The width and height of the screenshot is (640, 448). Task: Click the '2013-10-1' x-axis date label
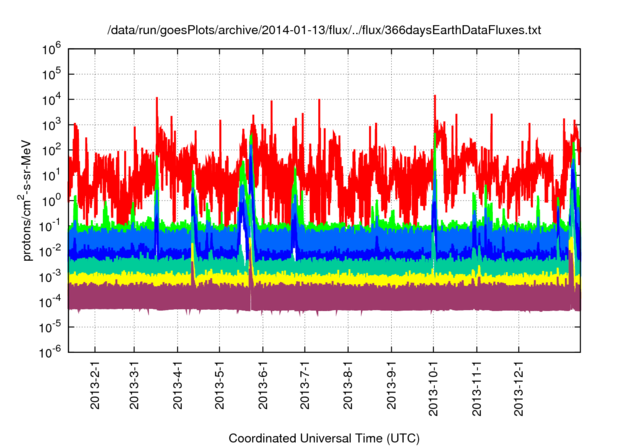pos(433,388)
